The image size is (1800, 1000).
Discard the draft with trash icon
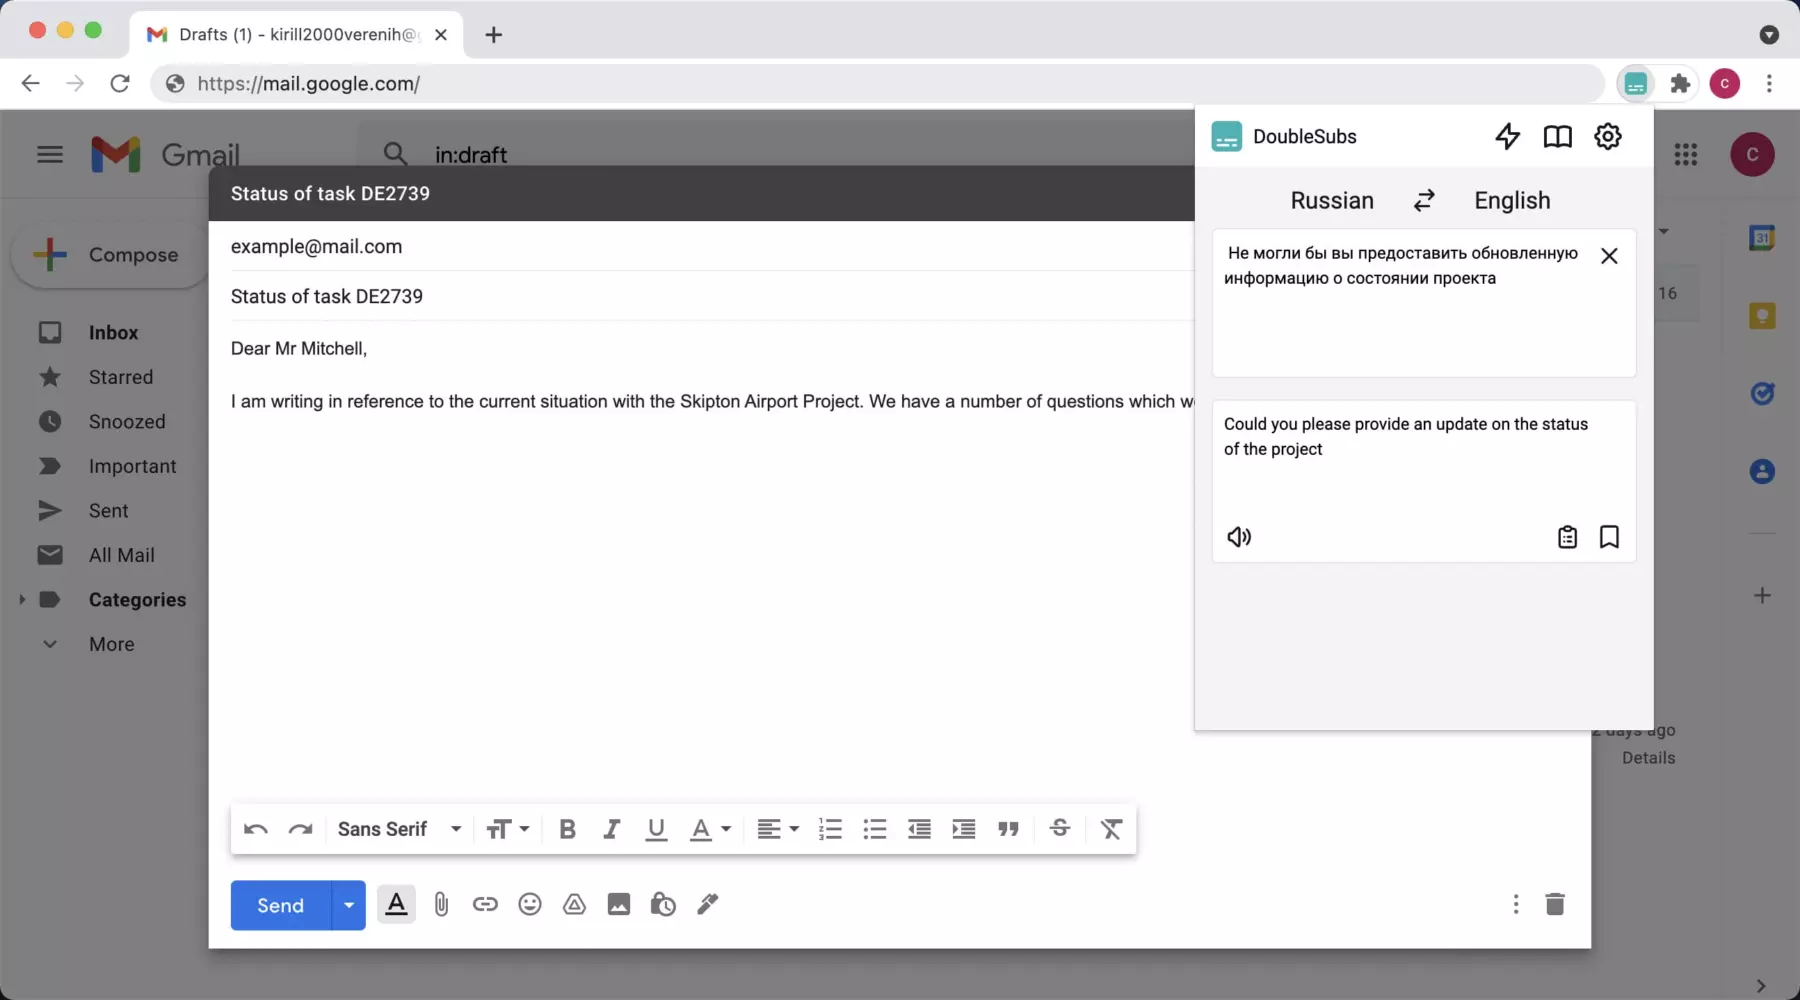pos(1555,904)
